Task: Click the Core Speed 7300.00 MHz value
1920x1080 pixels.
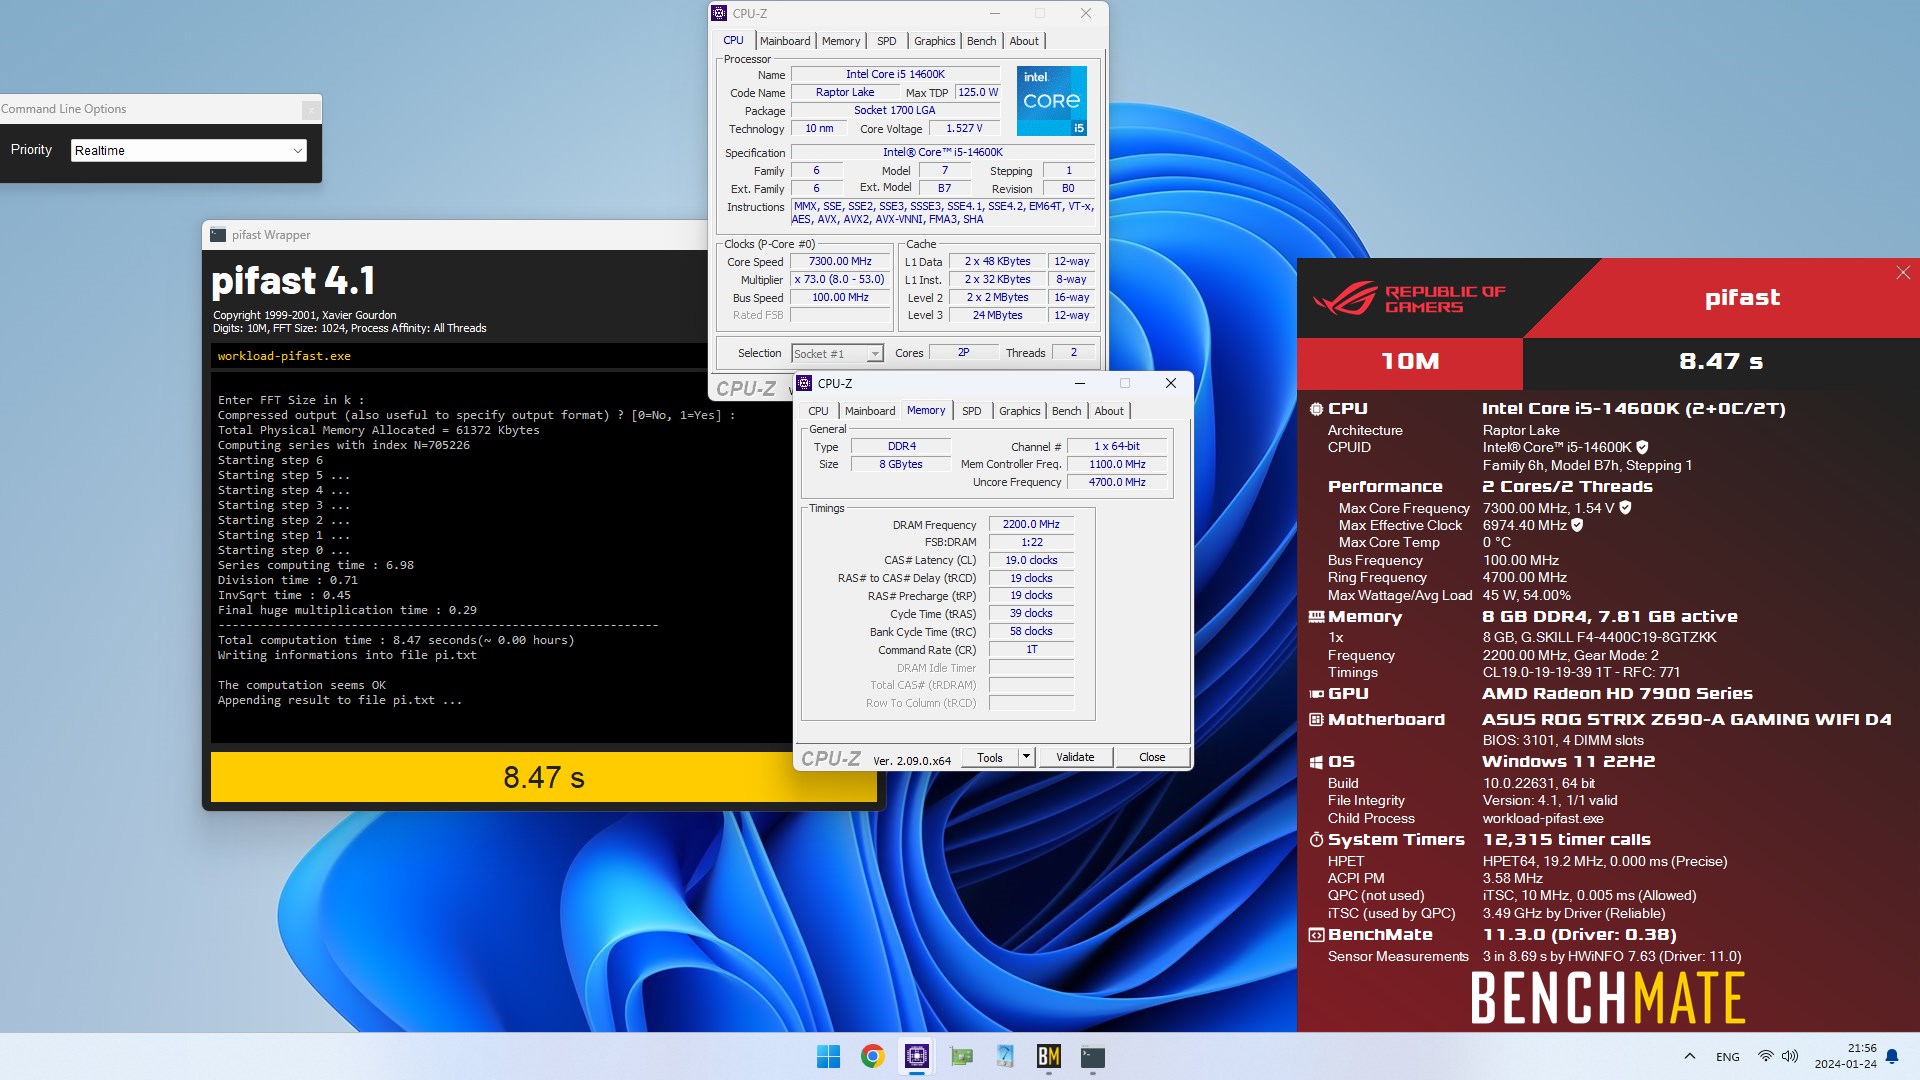Action: 840,262
